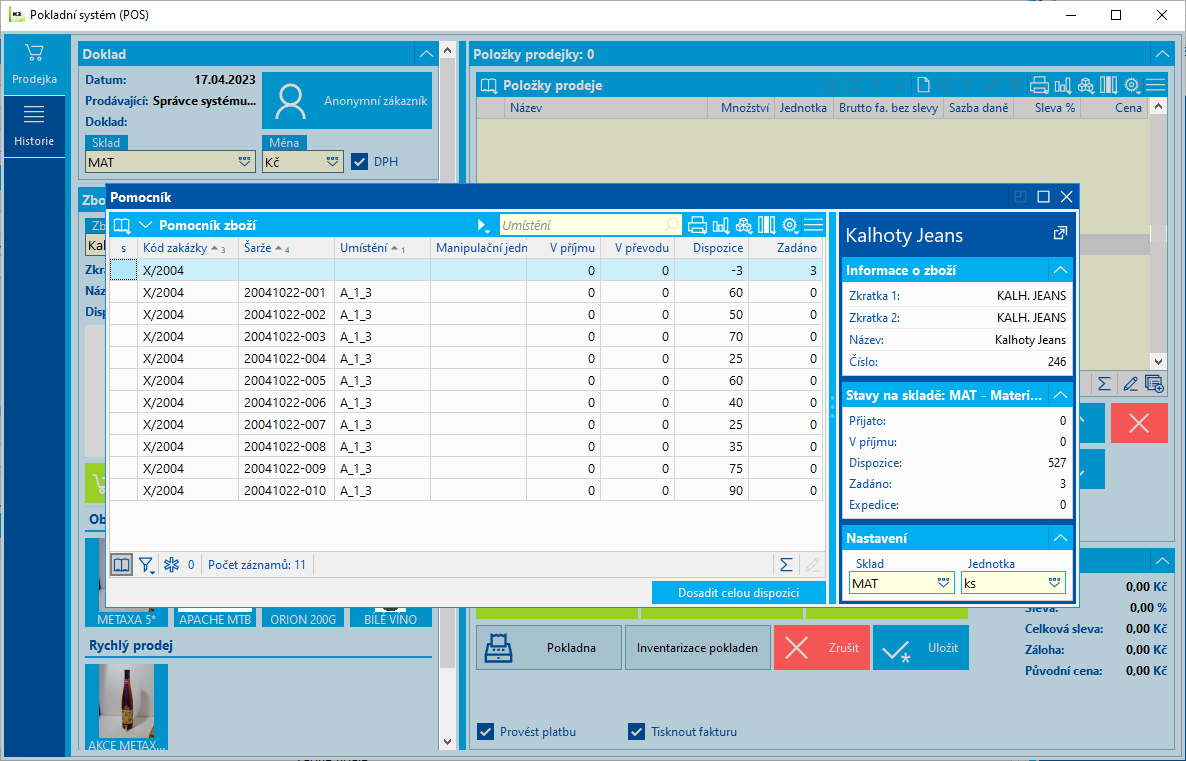Sort by the Dispozice column header

(x=718, y=247)
